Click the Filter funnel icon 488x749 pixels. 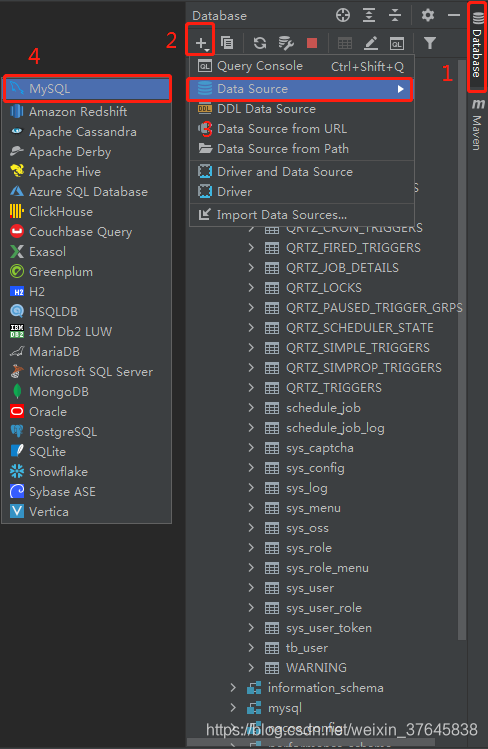coord(430,43)
